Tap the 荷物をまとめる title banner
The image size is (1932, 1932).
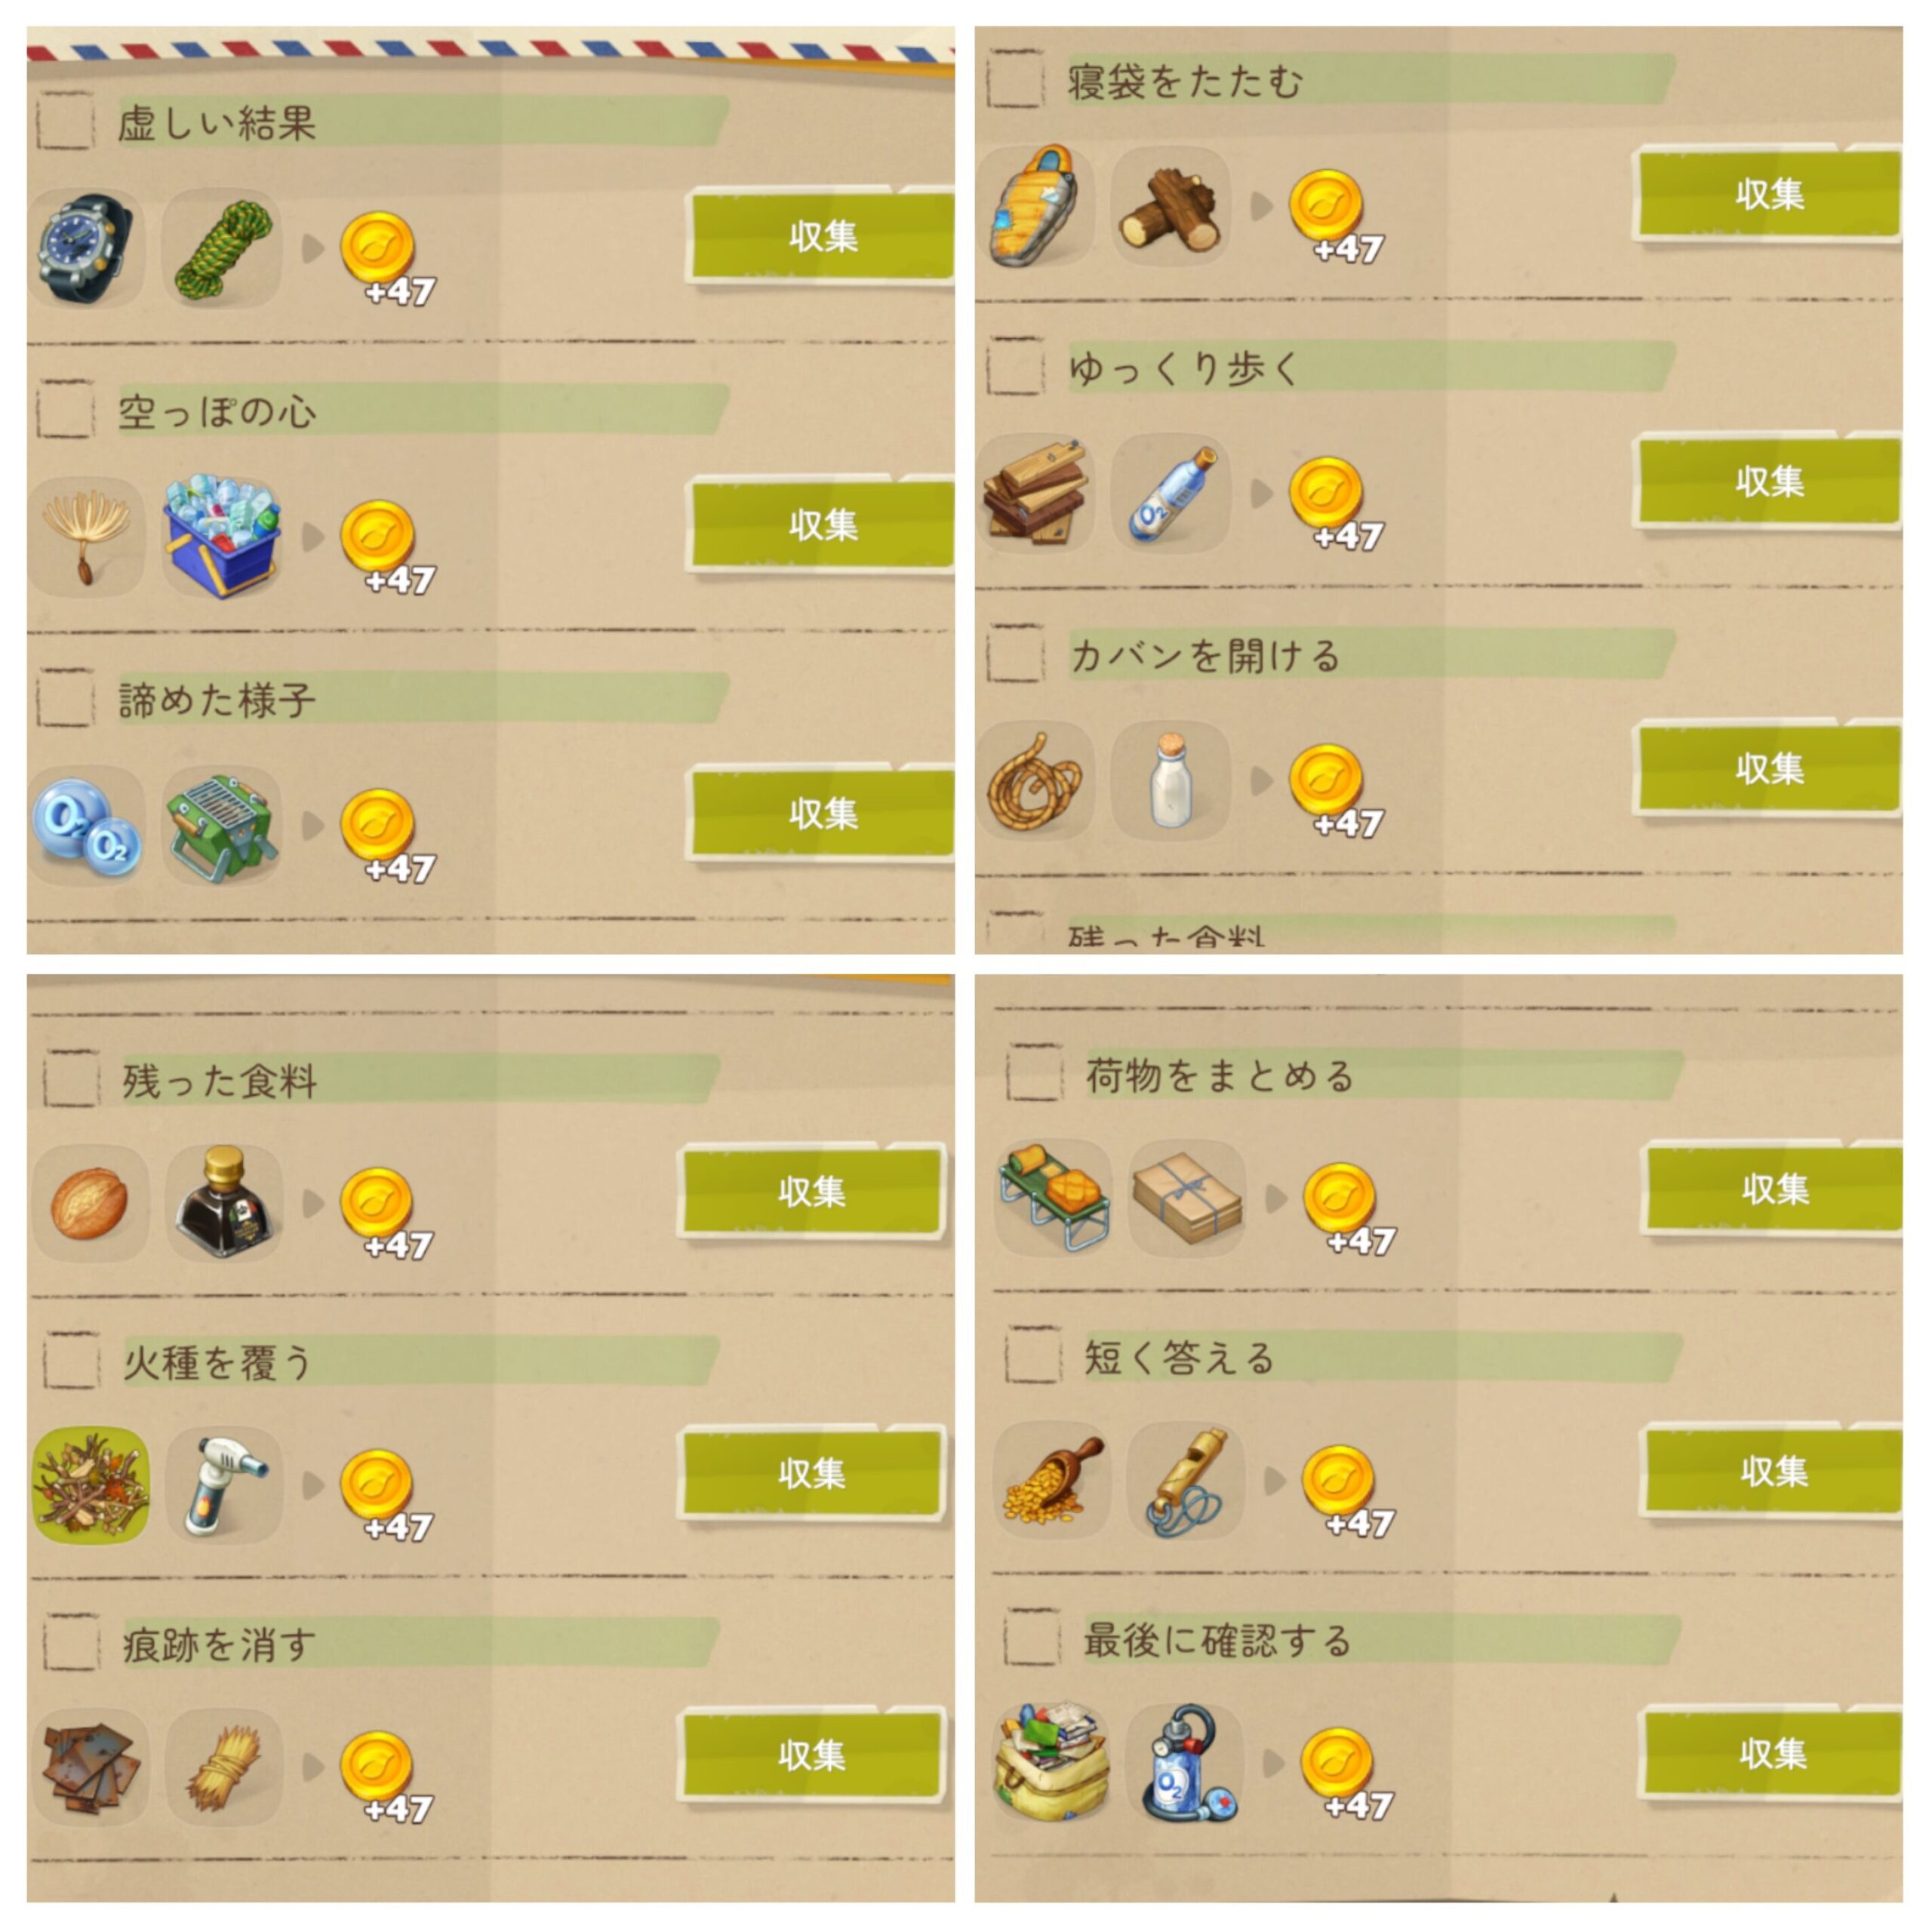click(x=1382, y=1076)
